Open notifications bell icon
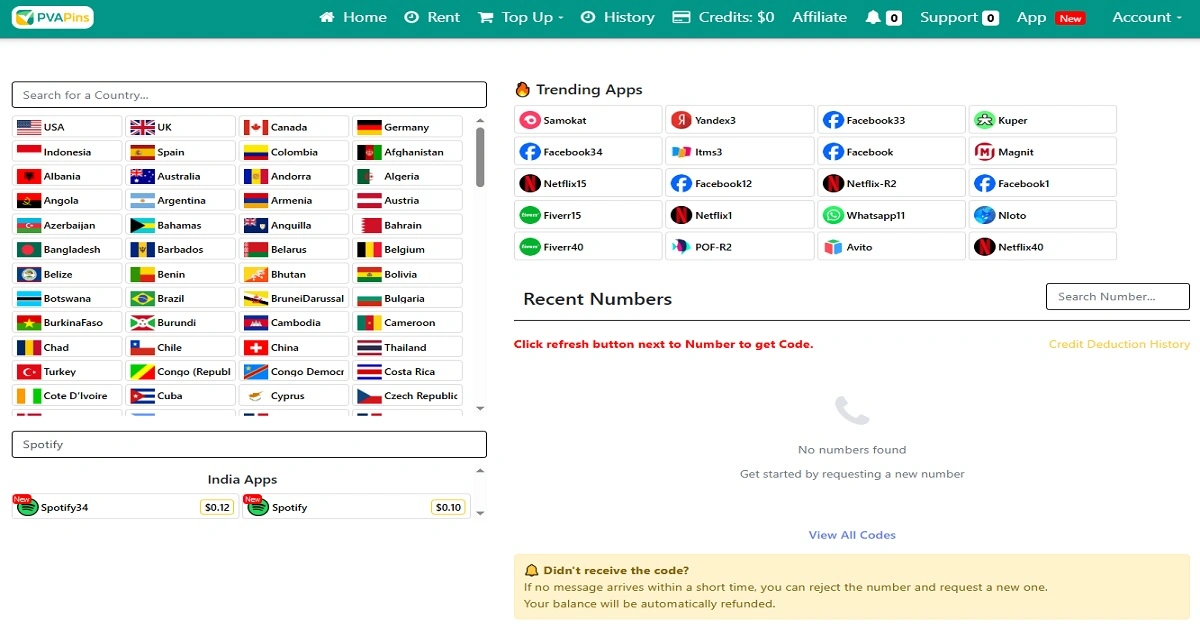1200x630 pixels. pyautogui.click(x=873, y=18)
